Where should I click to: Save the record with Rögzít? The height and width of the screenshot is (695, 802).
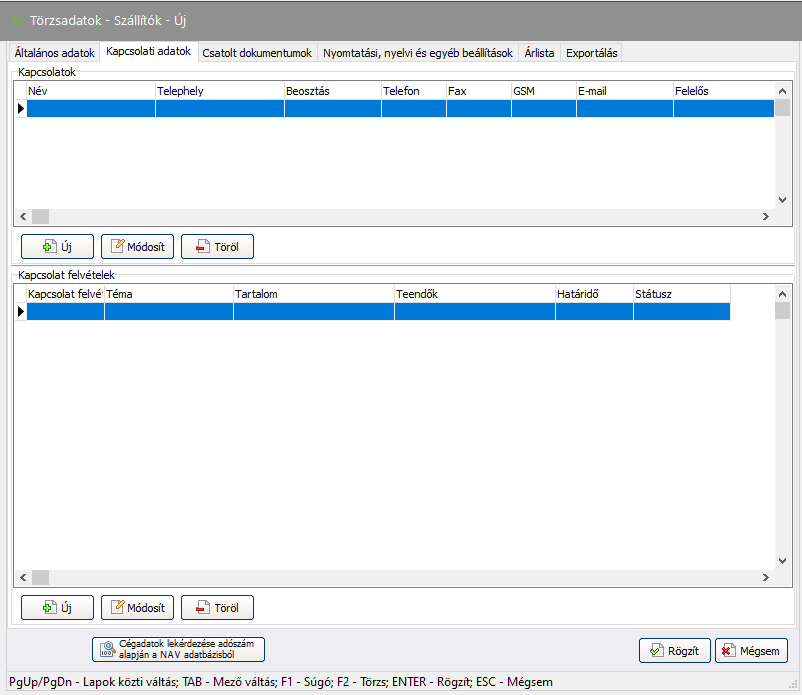(x=674, y=650)
